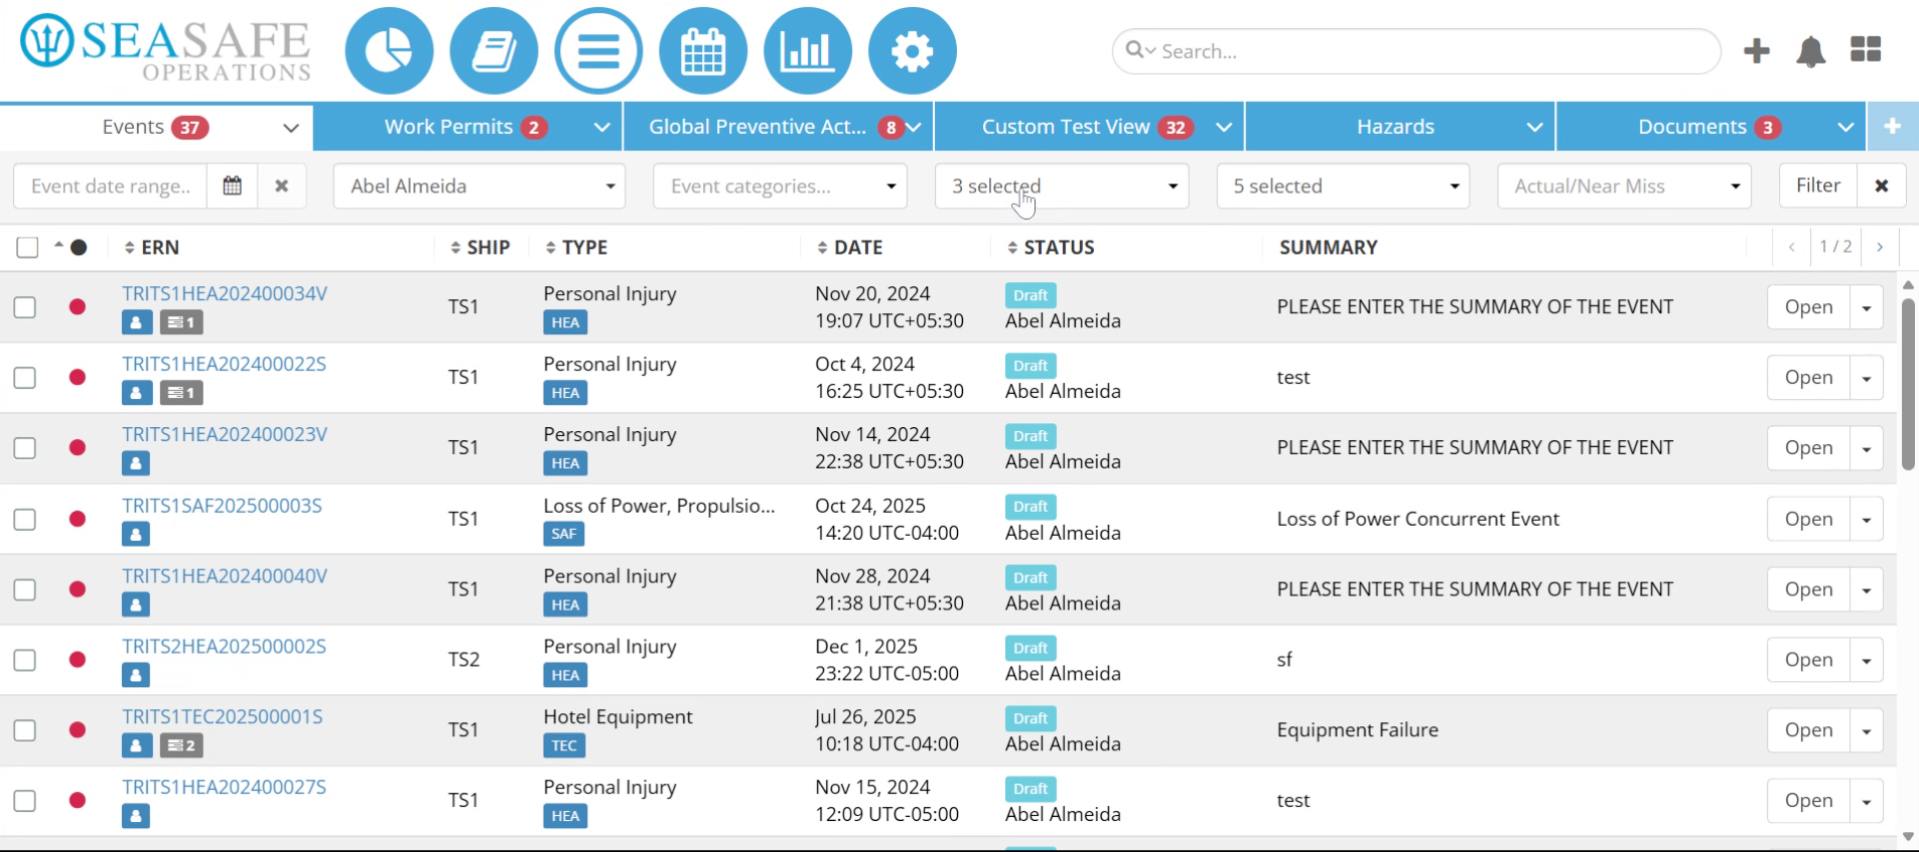Click the Event date range input field
Image resolution: width=1919 pixels, height=852 pixels.
(x=111, y=186)
